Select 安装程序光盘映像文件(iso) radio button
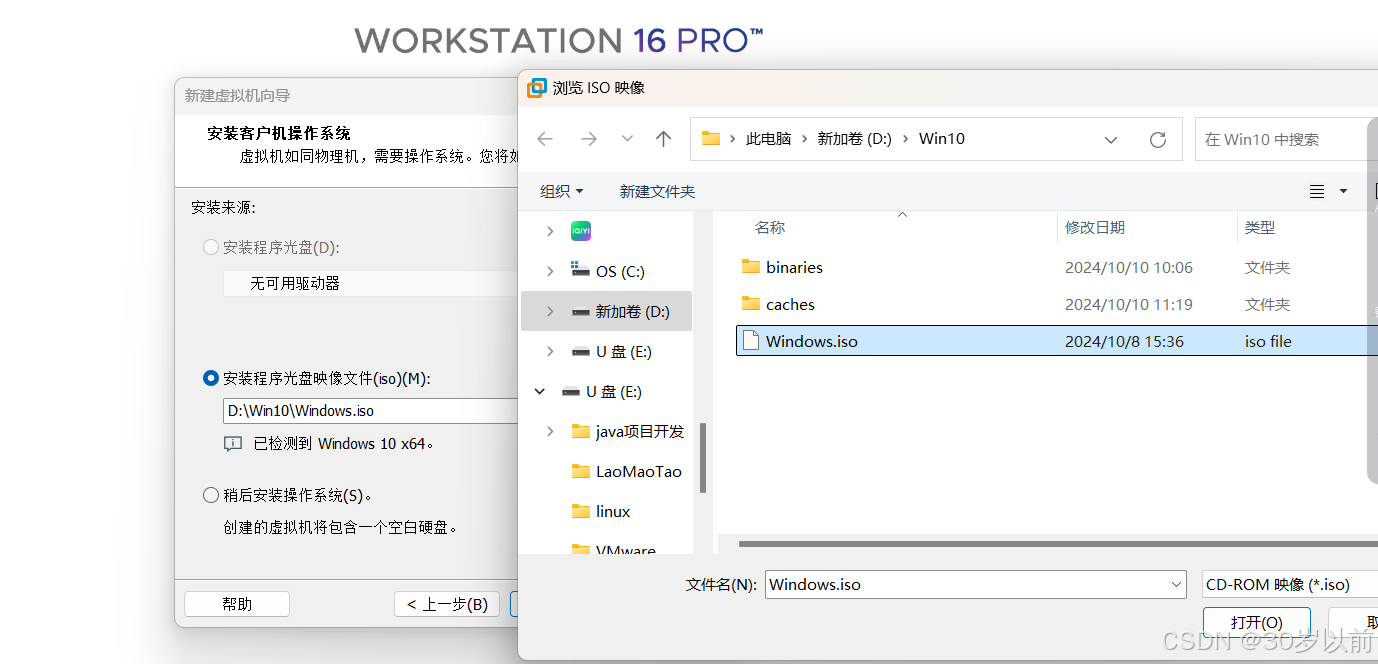 pyautogui.click(x=211, y=378)
